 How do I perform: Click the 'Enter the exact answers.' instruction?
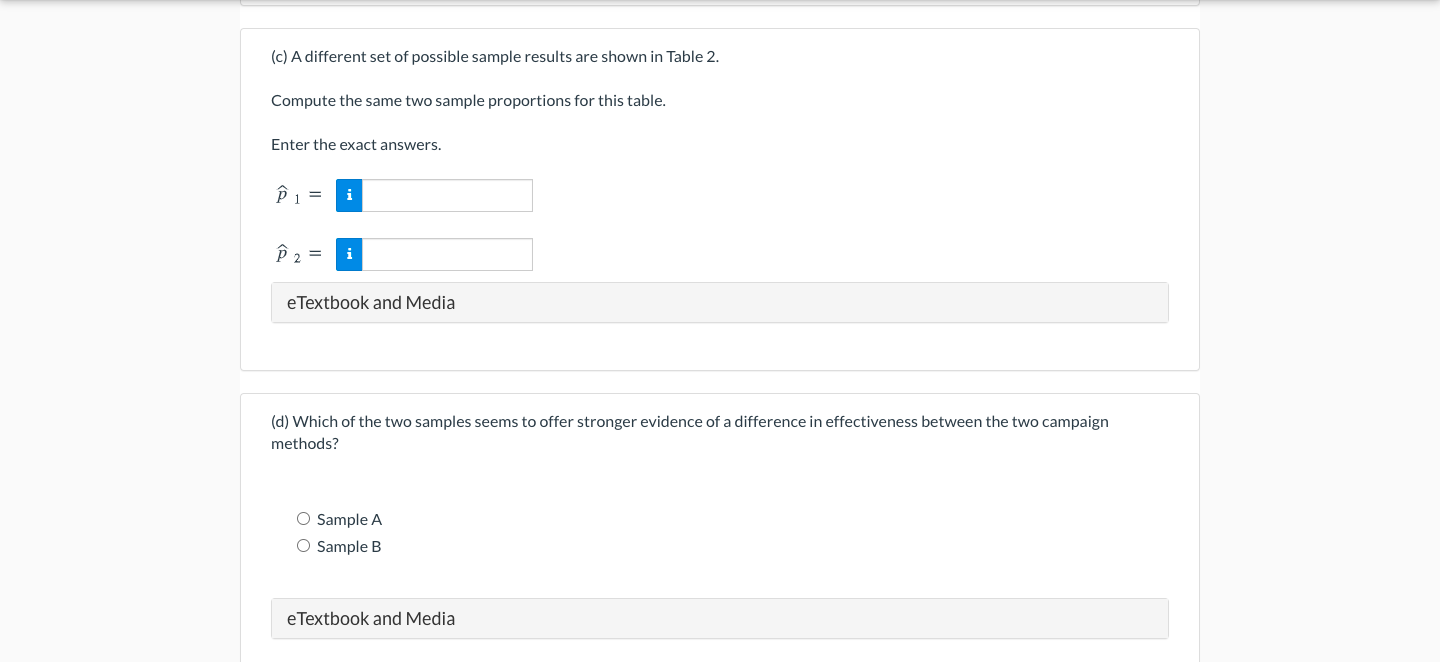[356, 145]
